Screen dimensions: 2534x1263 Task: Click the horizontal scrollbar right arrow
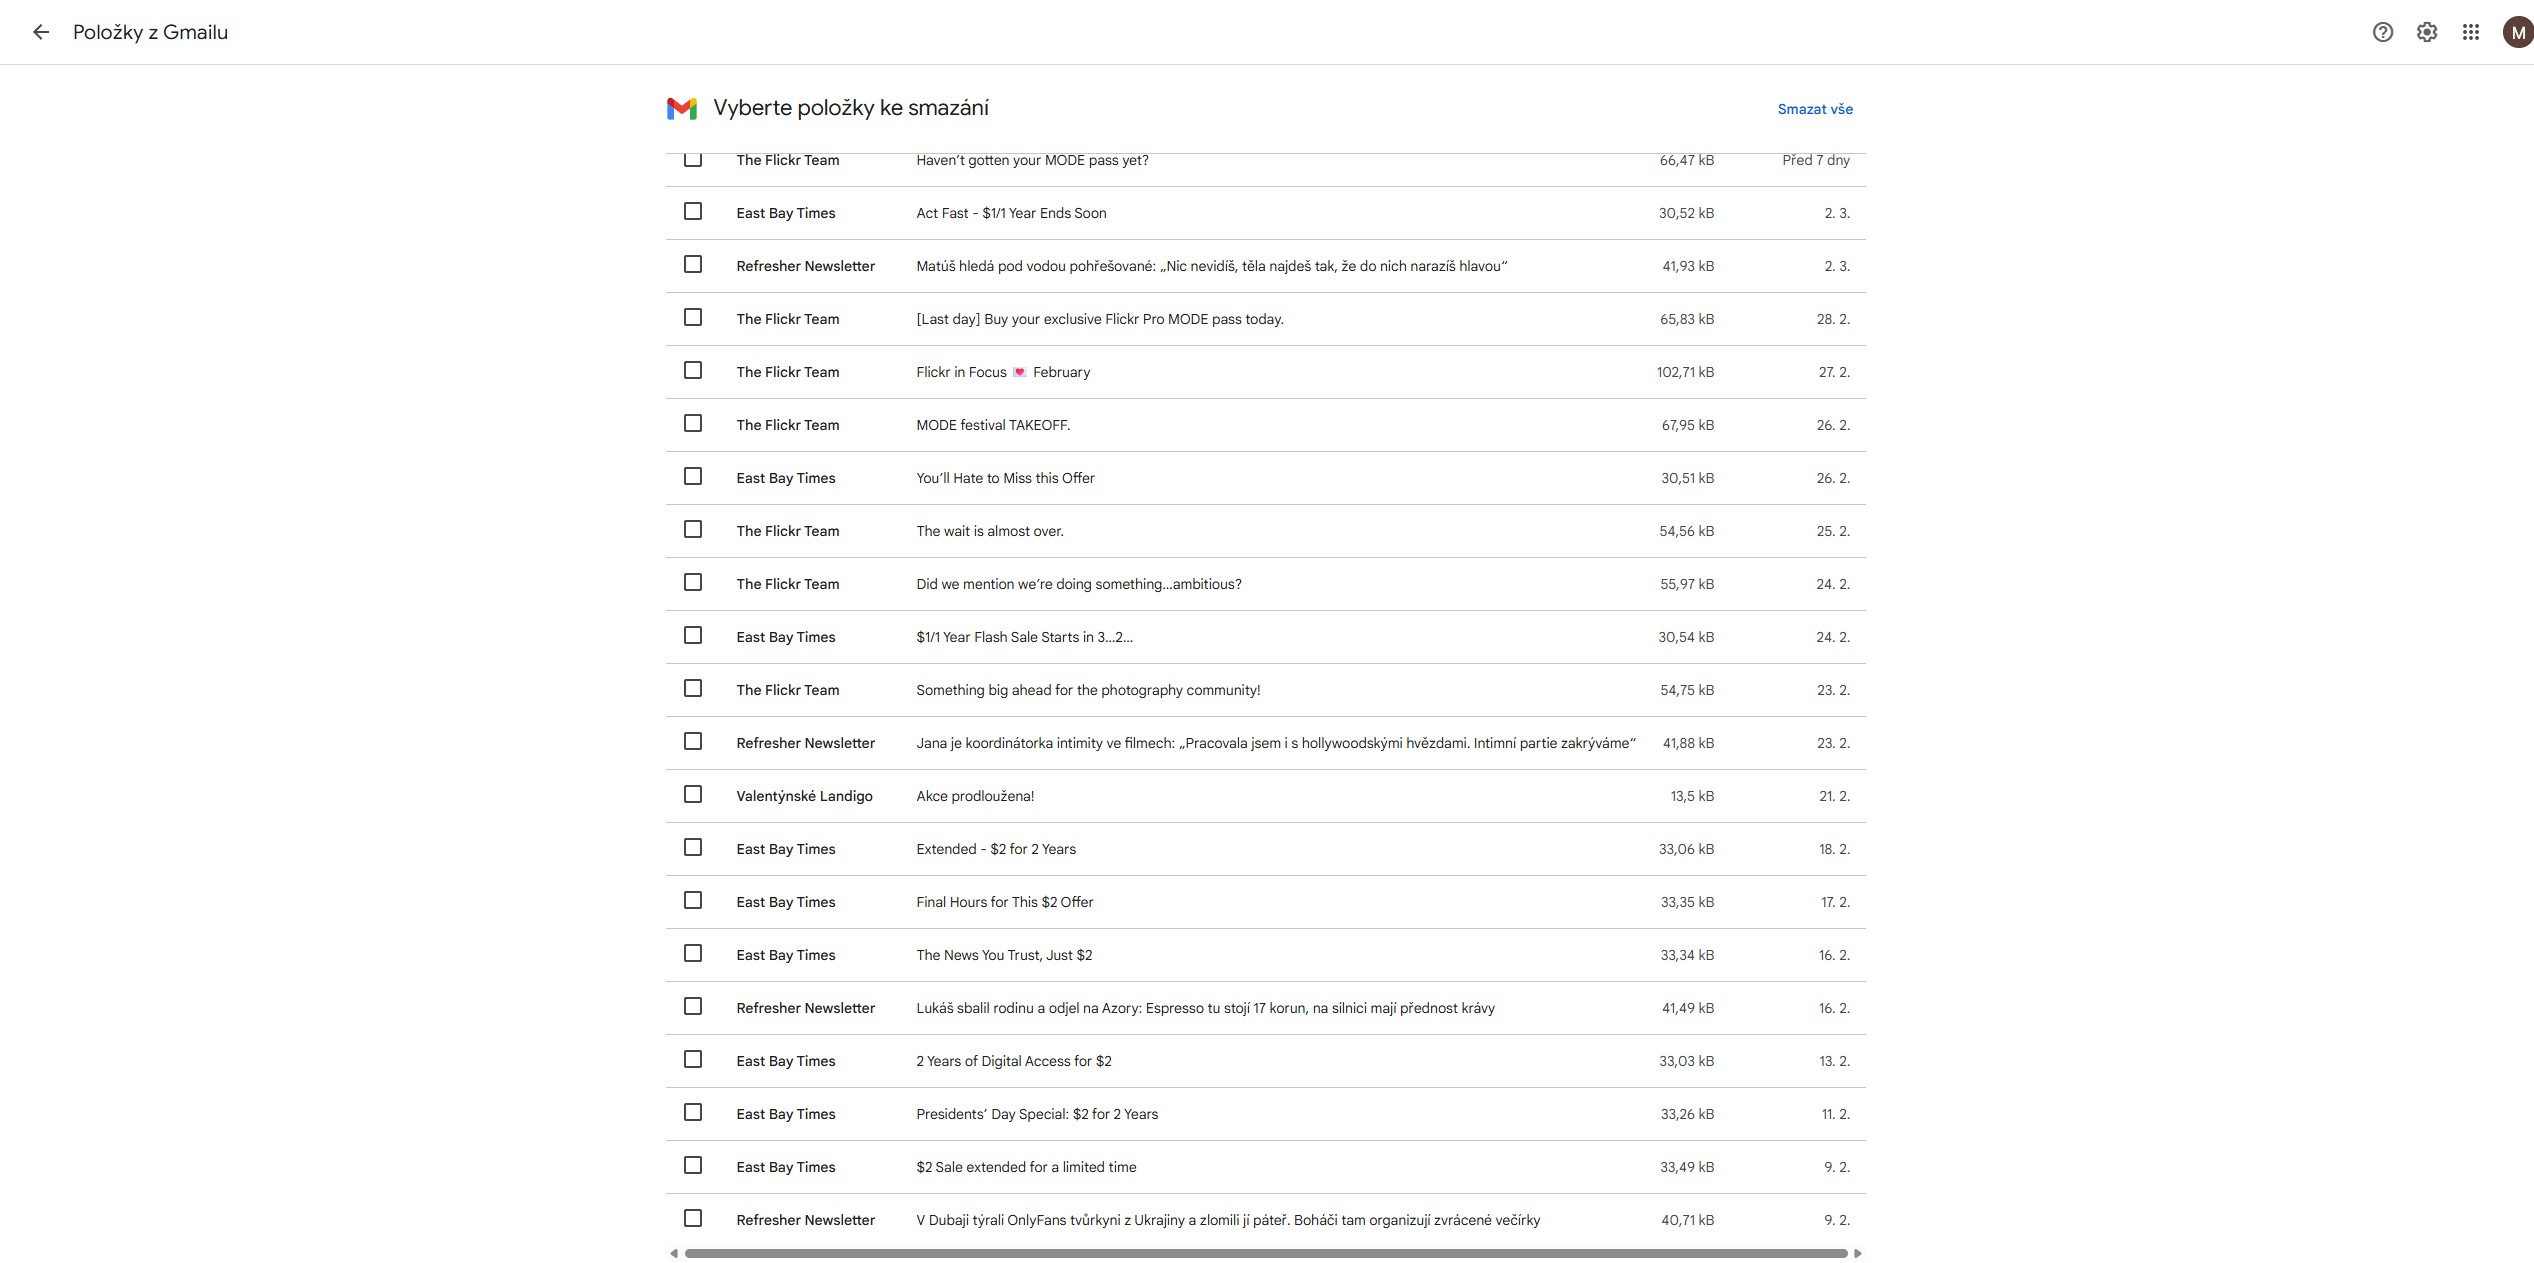click(x=1858, y=1253)
